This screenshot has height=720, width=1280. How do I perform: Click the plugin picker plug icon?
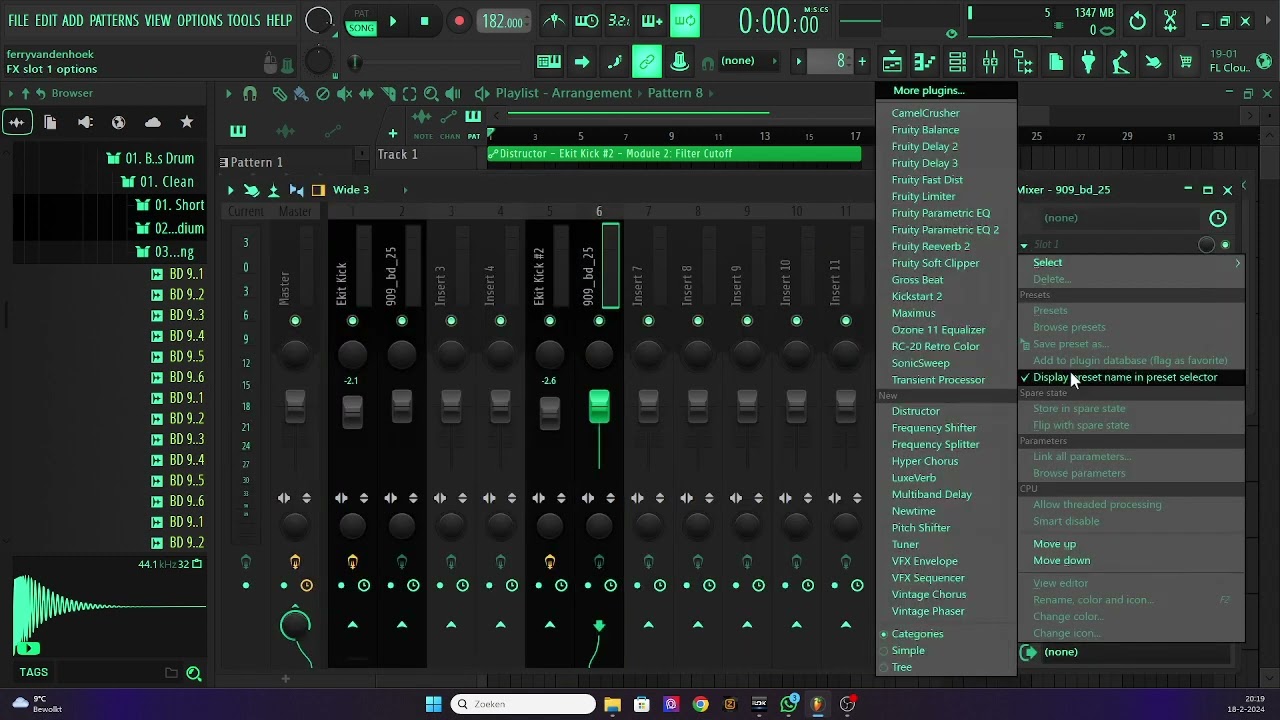click(x=1088, y=62)
